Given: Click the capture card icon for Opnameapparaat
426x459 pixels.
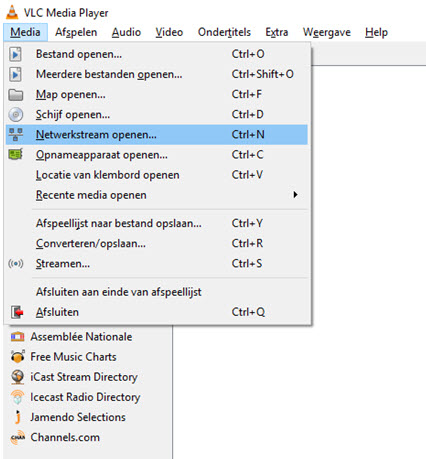Looking at the screenshot, I should coord(15,154).
